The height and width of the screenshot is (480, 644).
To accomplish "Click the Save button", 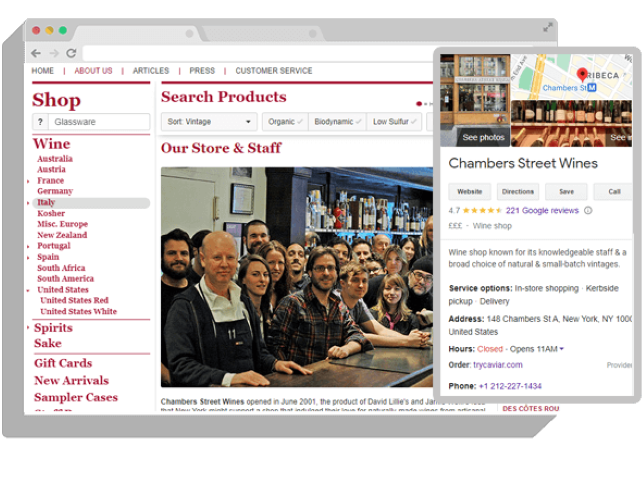I will (x=566, y=191).
